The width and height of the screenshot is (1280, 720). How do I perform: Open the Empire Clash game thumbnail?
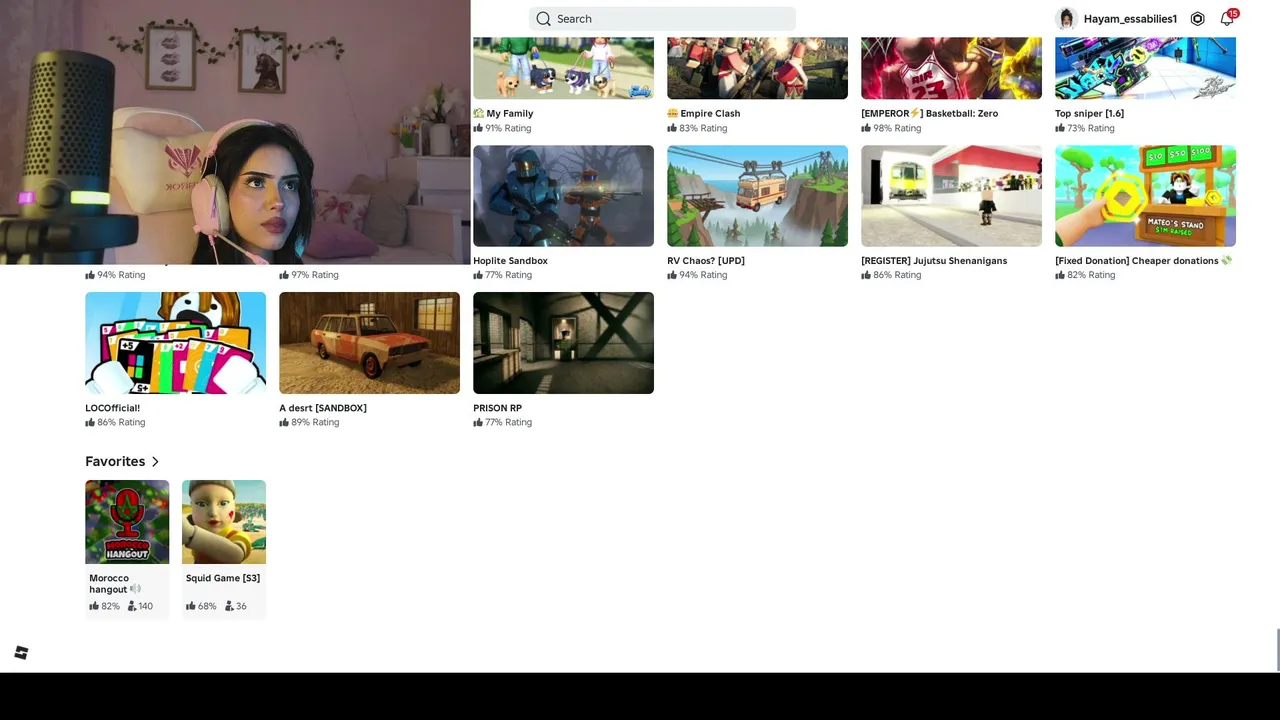757,68
